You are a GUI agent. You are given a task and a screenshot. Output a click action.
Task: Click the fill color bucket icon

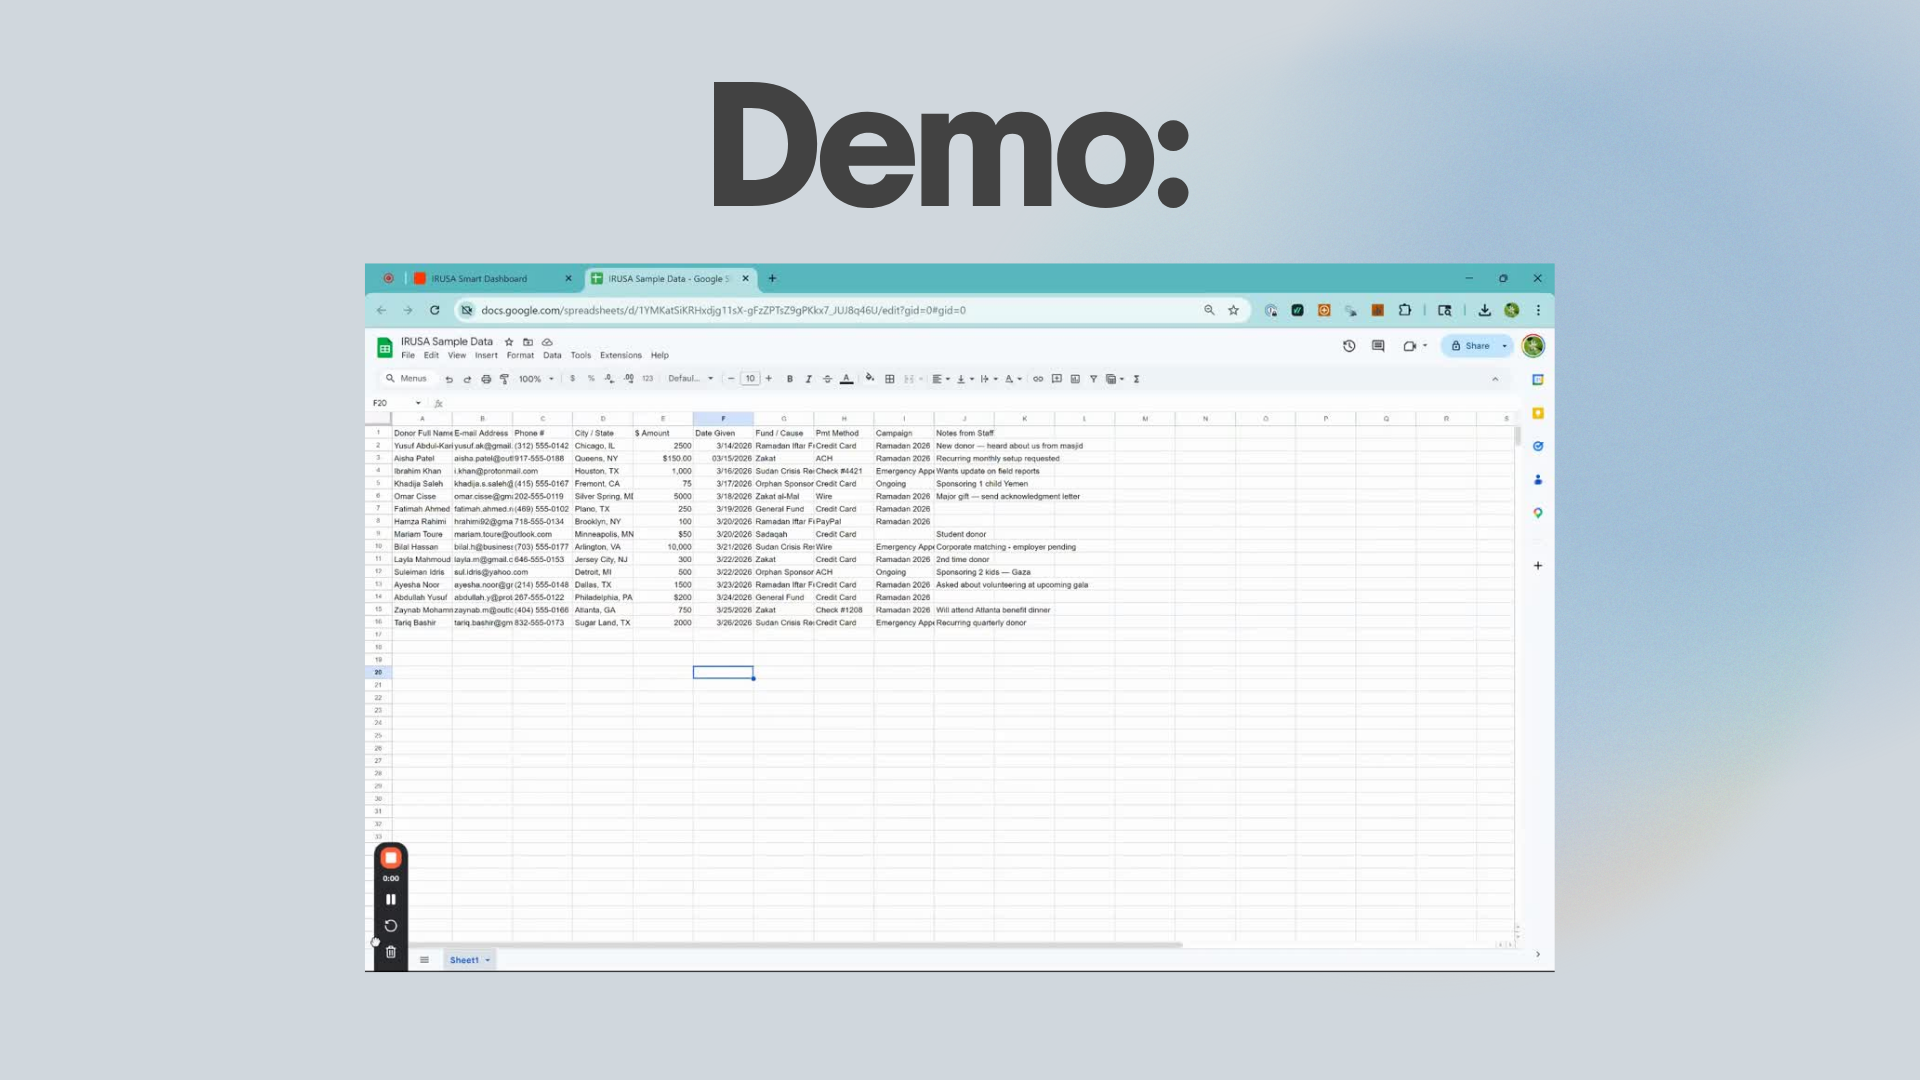(x=870, y=378)
